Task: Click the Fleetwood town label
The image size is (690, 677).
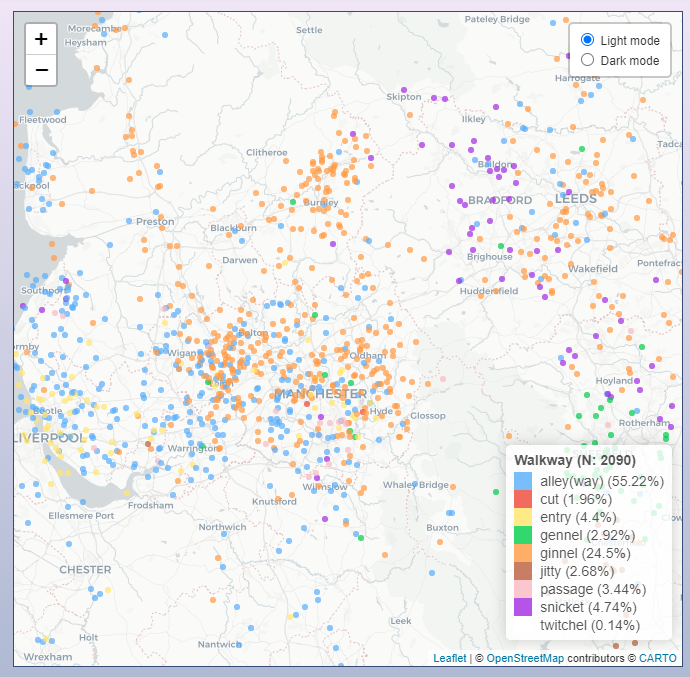Action: tap(43, 120)
